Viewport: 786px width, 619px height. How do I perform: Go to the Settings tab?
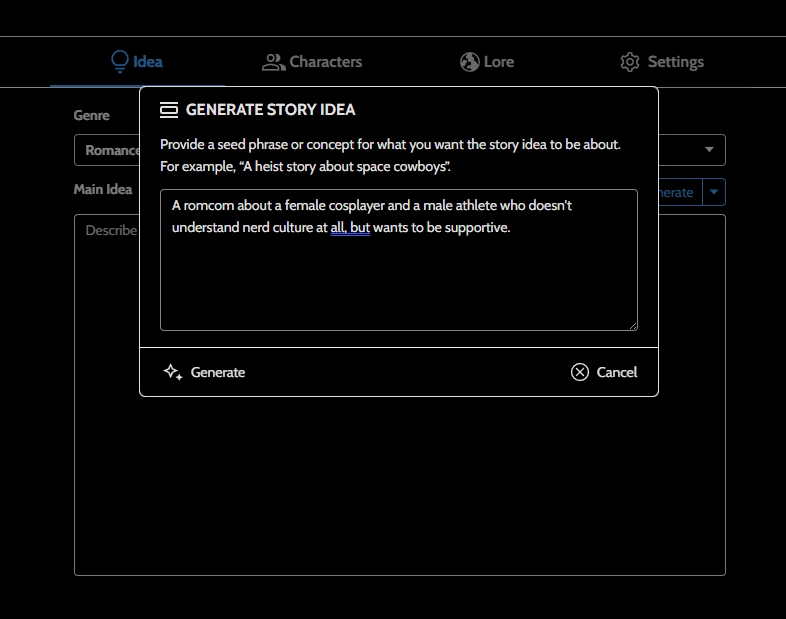click(675, 62)
